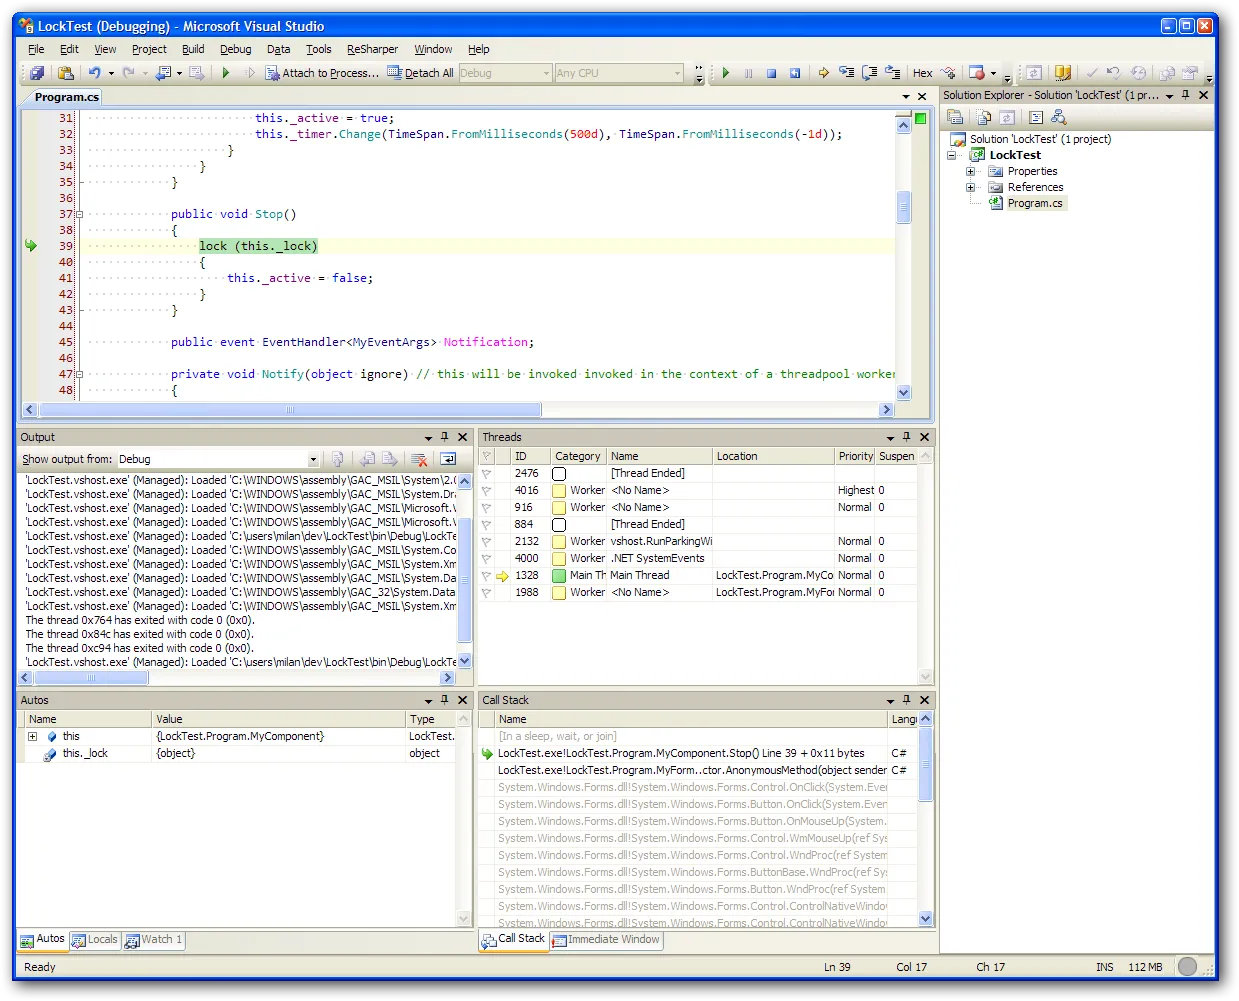1239x1001 pixels.
Task: Clear all text in the Output pane
Action: [x=419, y=459]
